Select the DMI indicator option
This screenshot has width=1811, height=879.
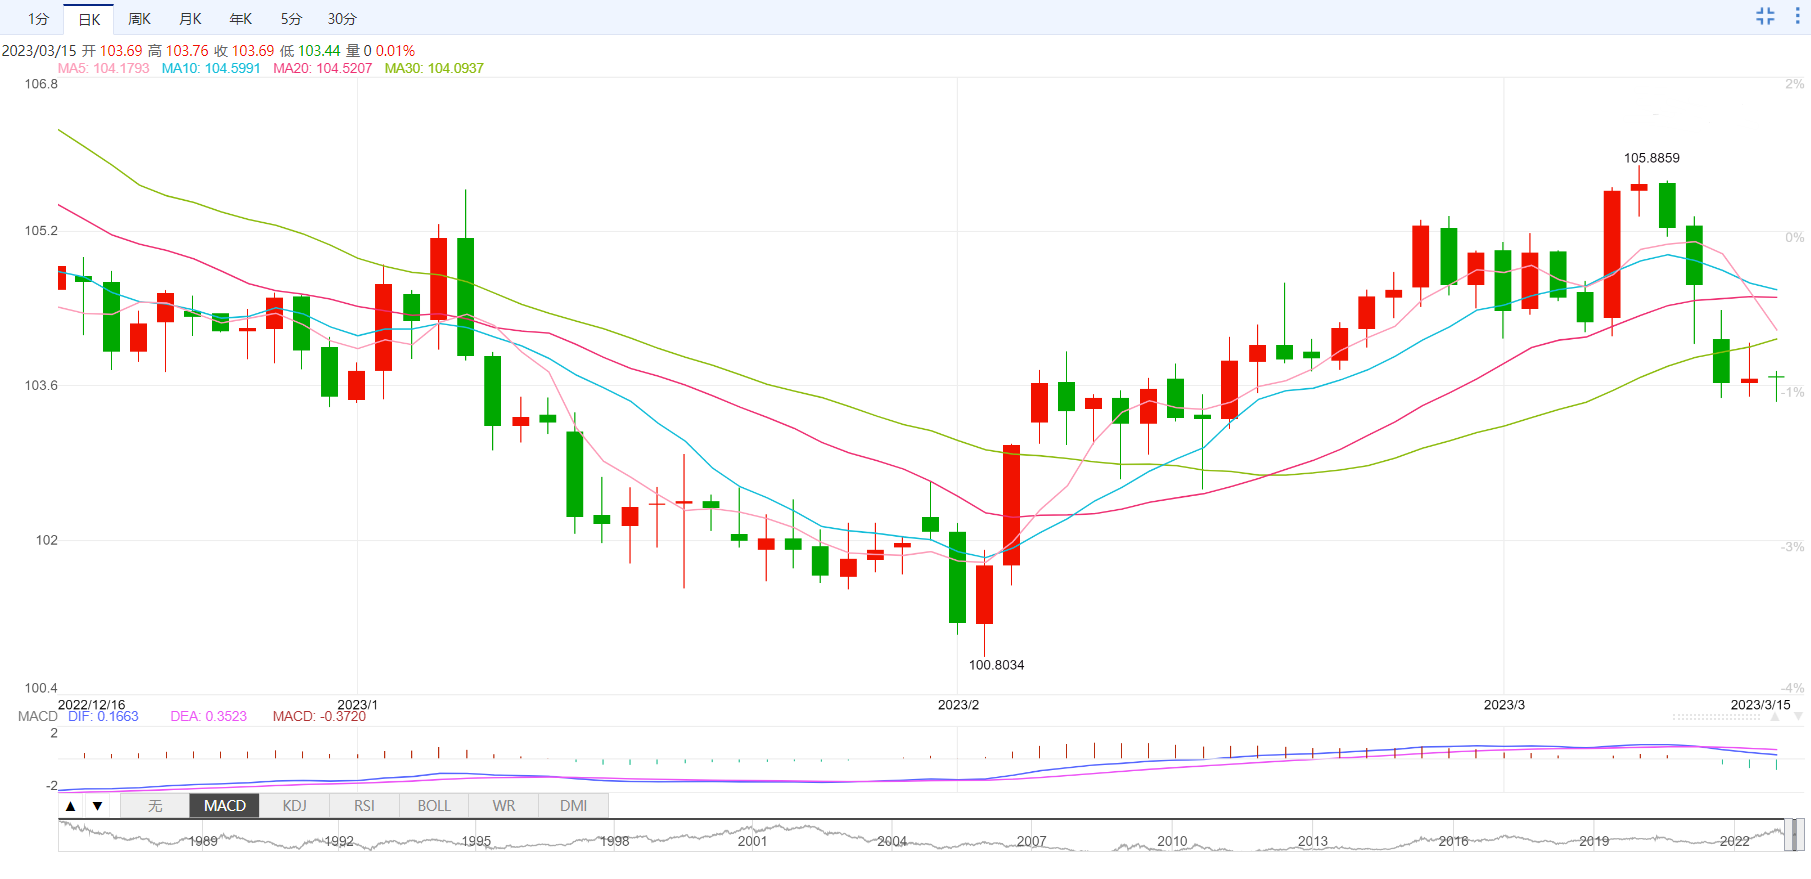click(574, 806)
